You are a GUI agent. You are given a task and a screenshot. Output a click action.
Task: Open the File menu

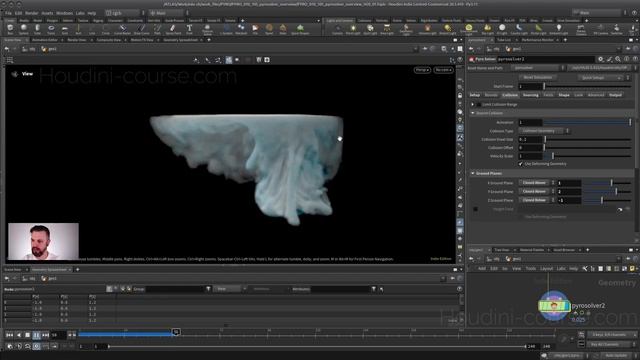coord(8,13)
